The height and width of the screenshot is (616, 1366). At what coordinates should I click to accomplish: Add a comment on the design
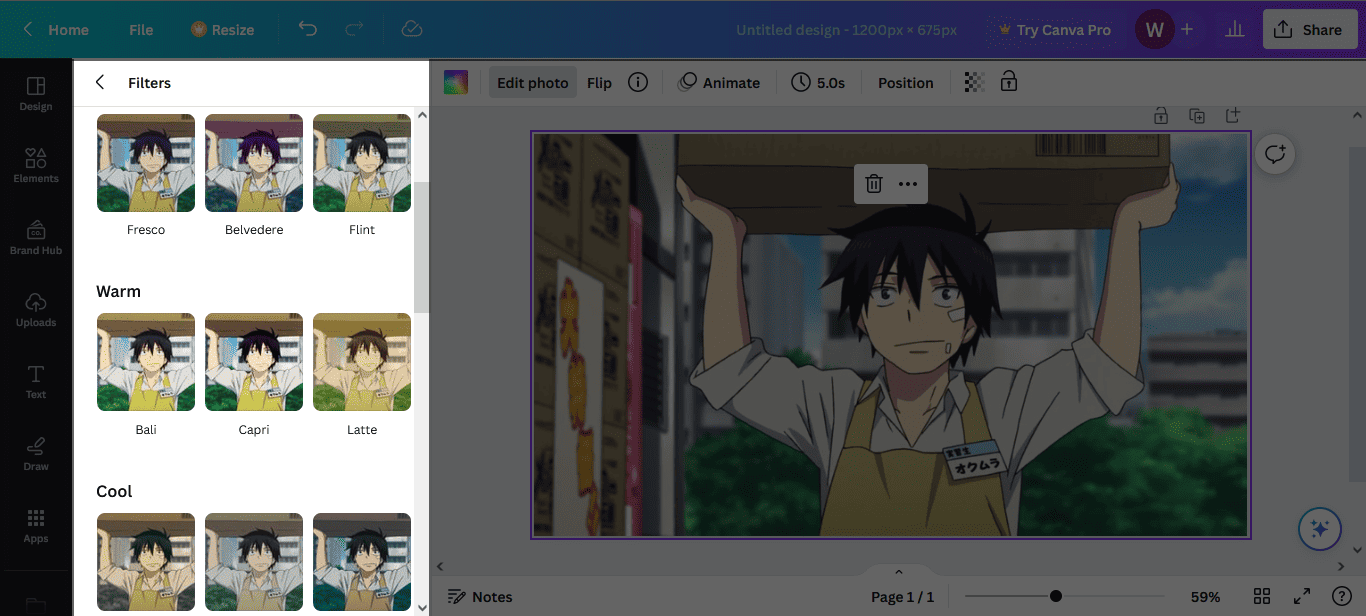(1275, 154)
